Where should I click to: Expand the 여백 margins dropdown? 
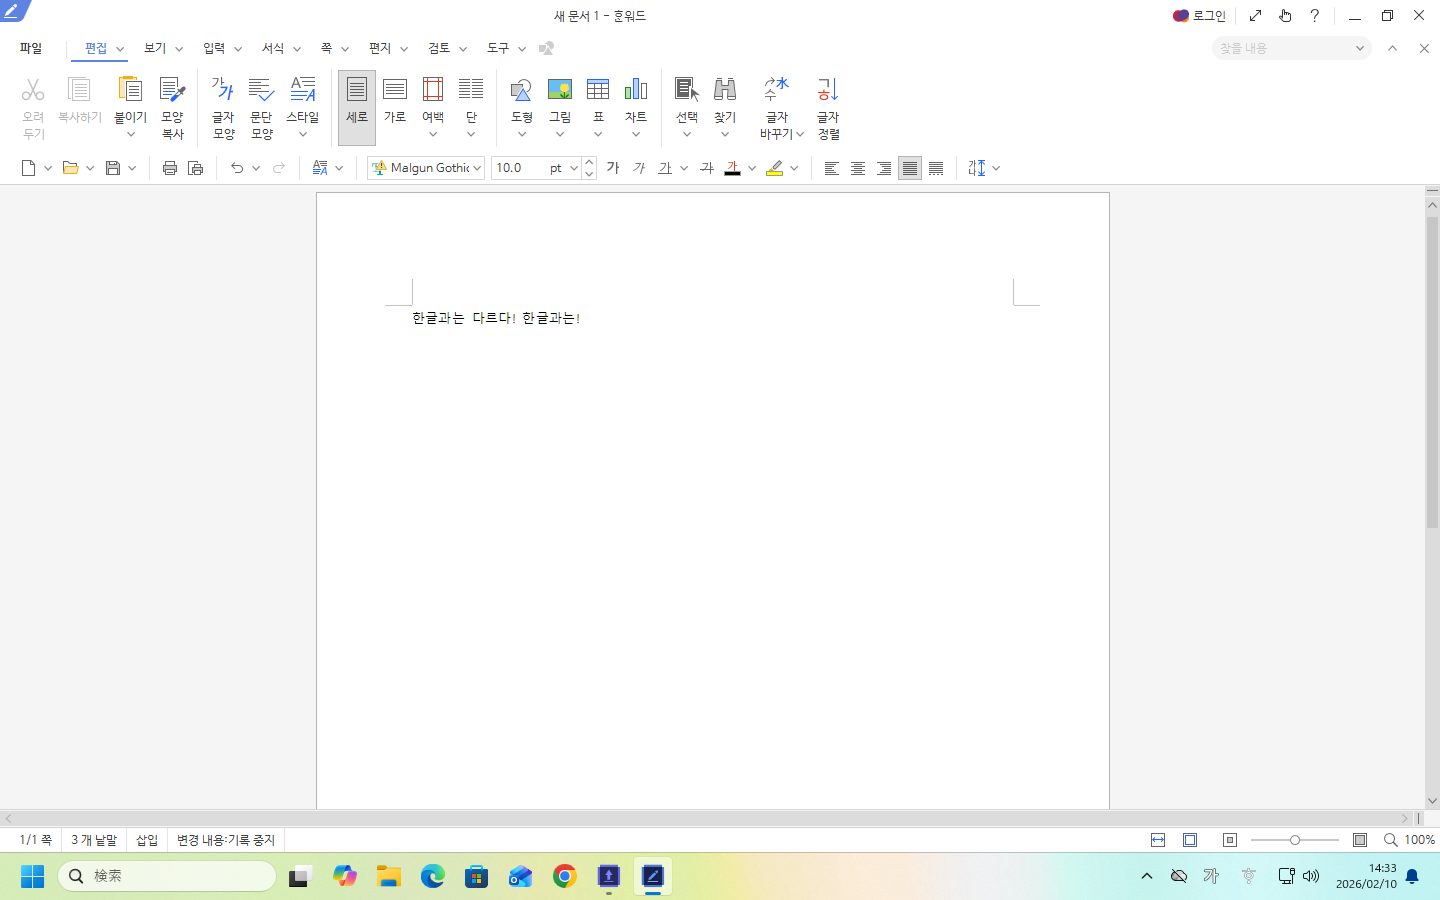coord(433,134)
